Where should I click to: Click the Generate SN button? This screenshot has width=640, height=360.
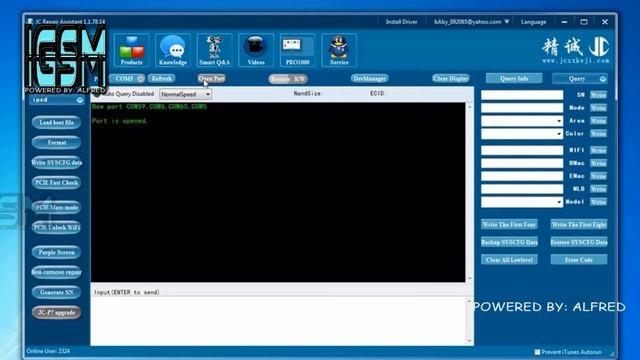click(56, 292)
